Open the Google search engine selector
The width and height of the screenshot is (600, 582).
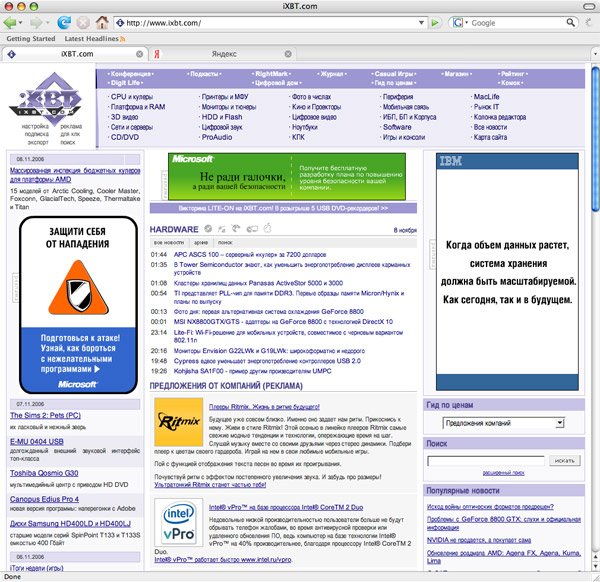coord(461,23)
